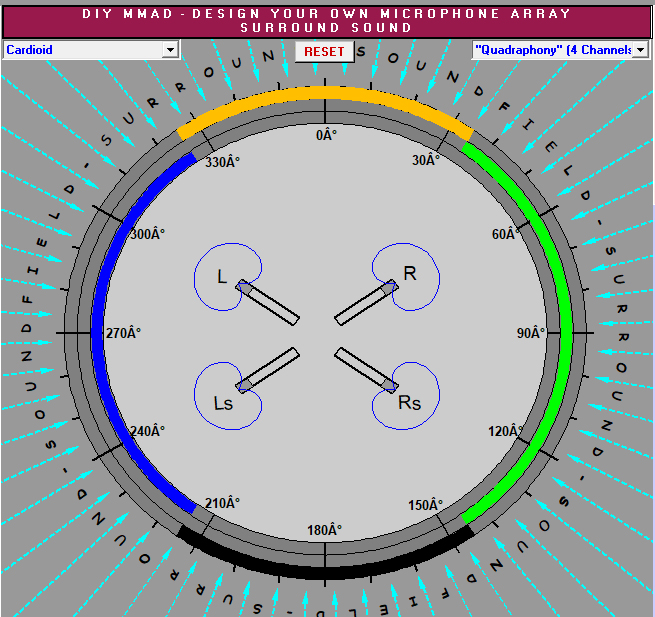Expand the Quadraphony channel configuration dropdown
This screenshot has height=617, width=655.
[x=640, y=50]
